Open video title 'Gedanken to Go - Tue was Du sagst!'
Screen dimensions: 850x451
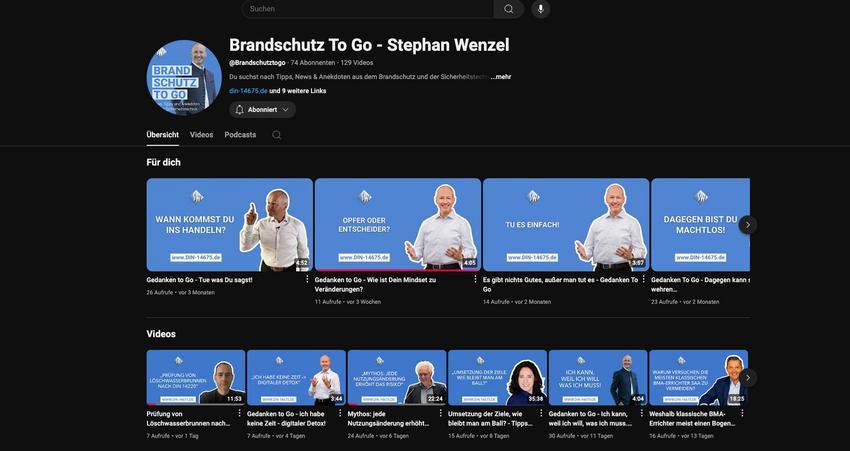199,280
